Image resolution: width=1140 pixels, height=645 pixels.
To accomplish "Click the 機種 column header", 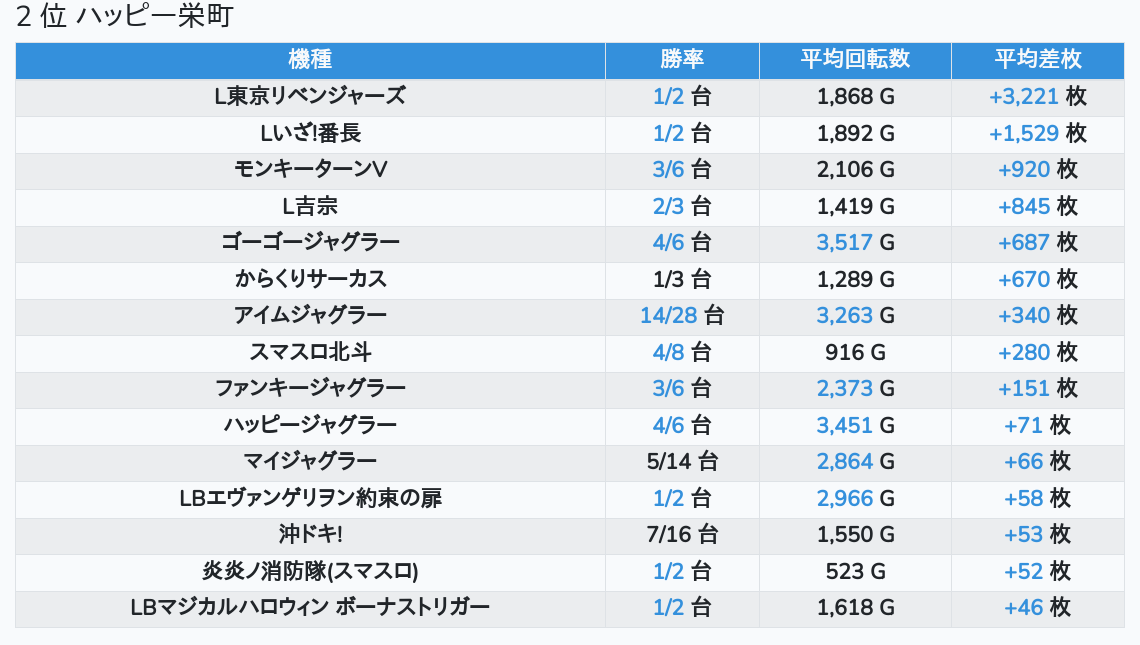I will (310, 60).
